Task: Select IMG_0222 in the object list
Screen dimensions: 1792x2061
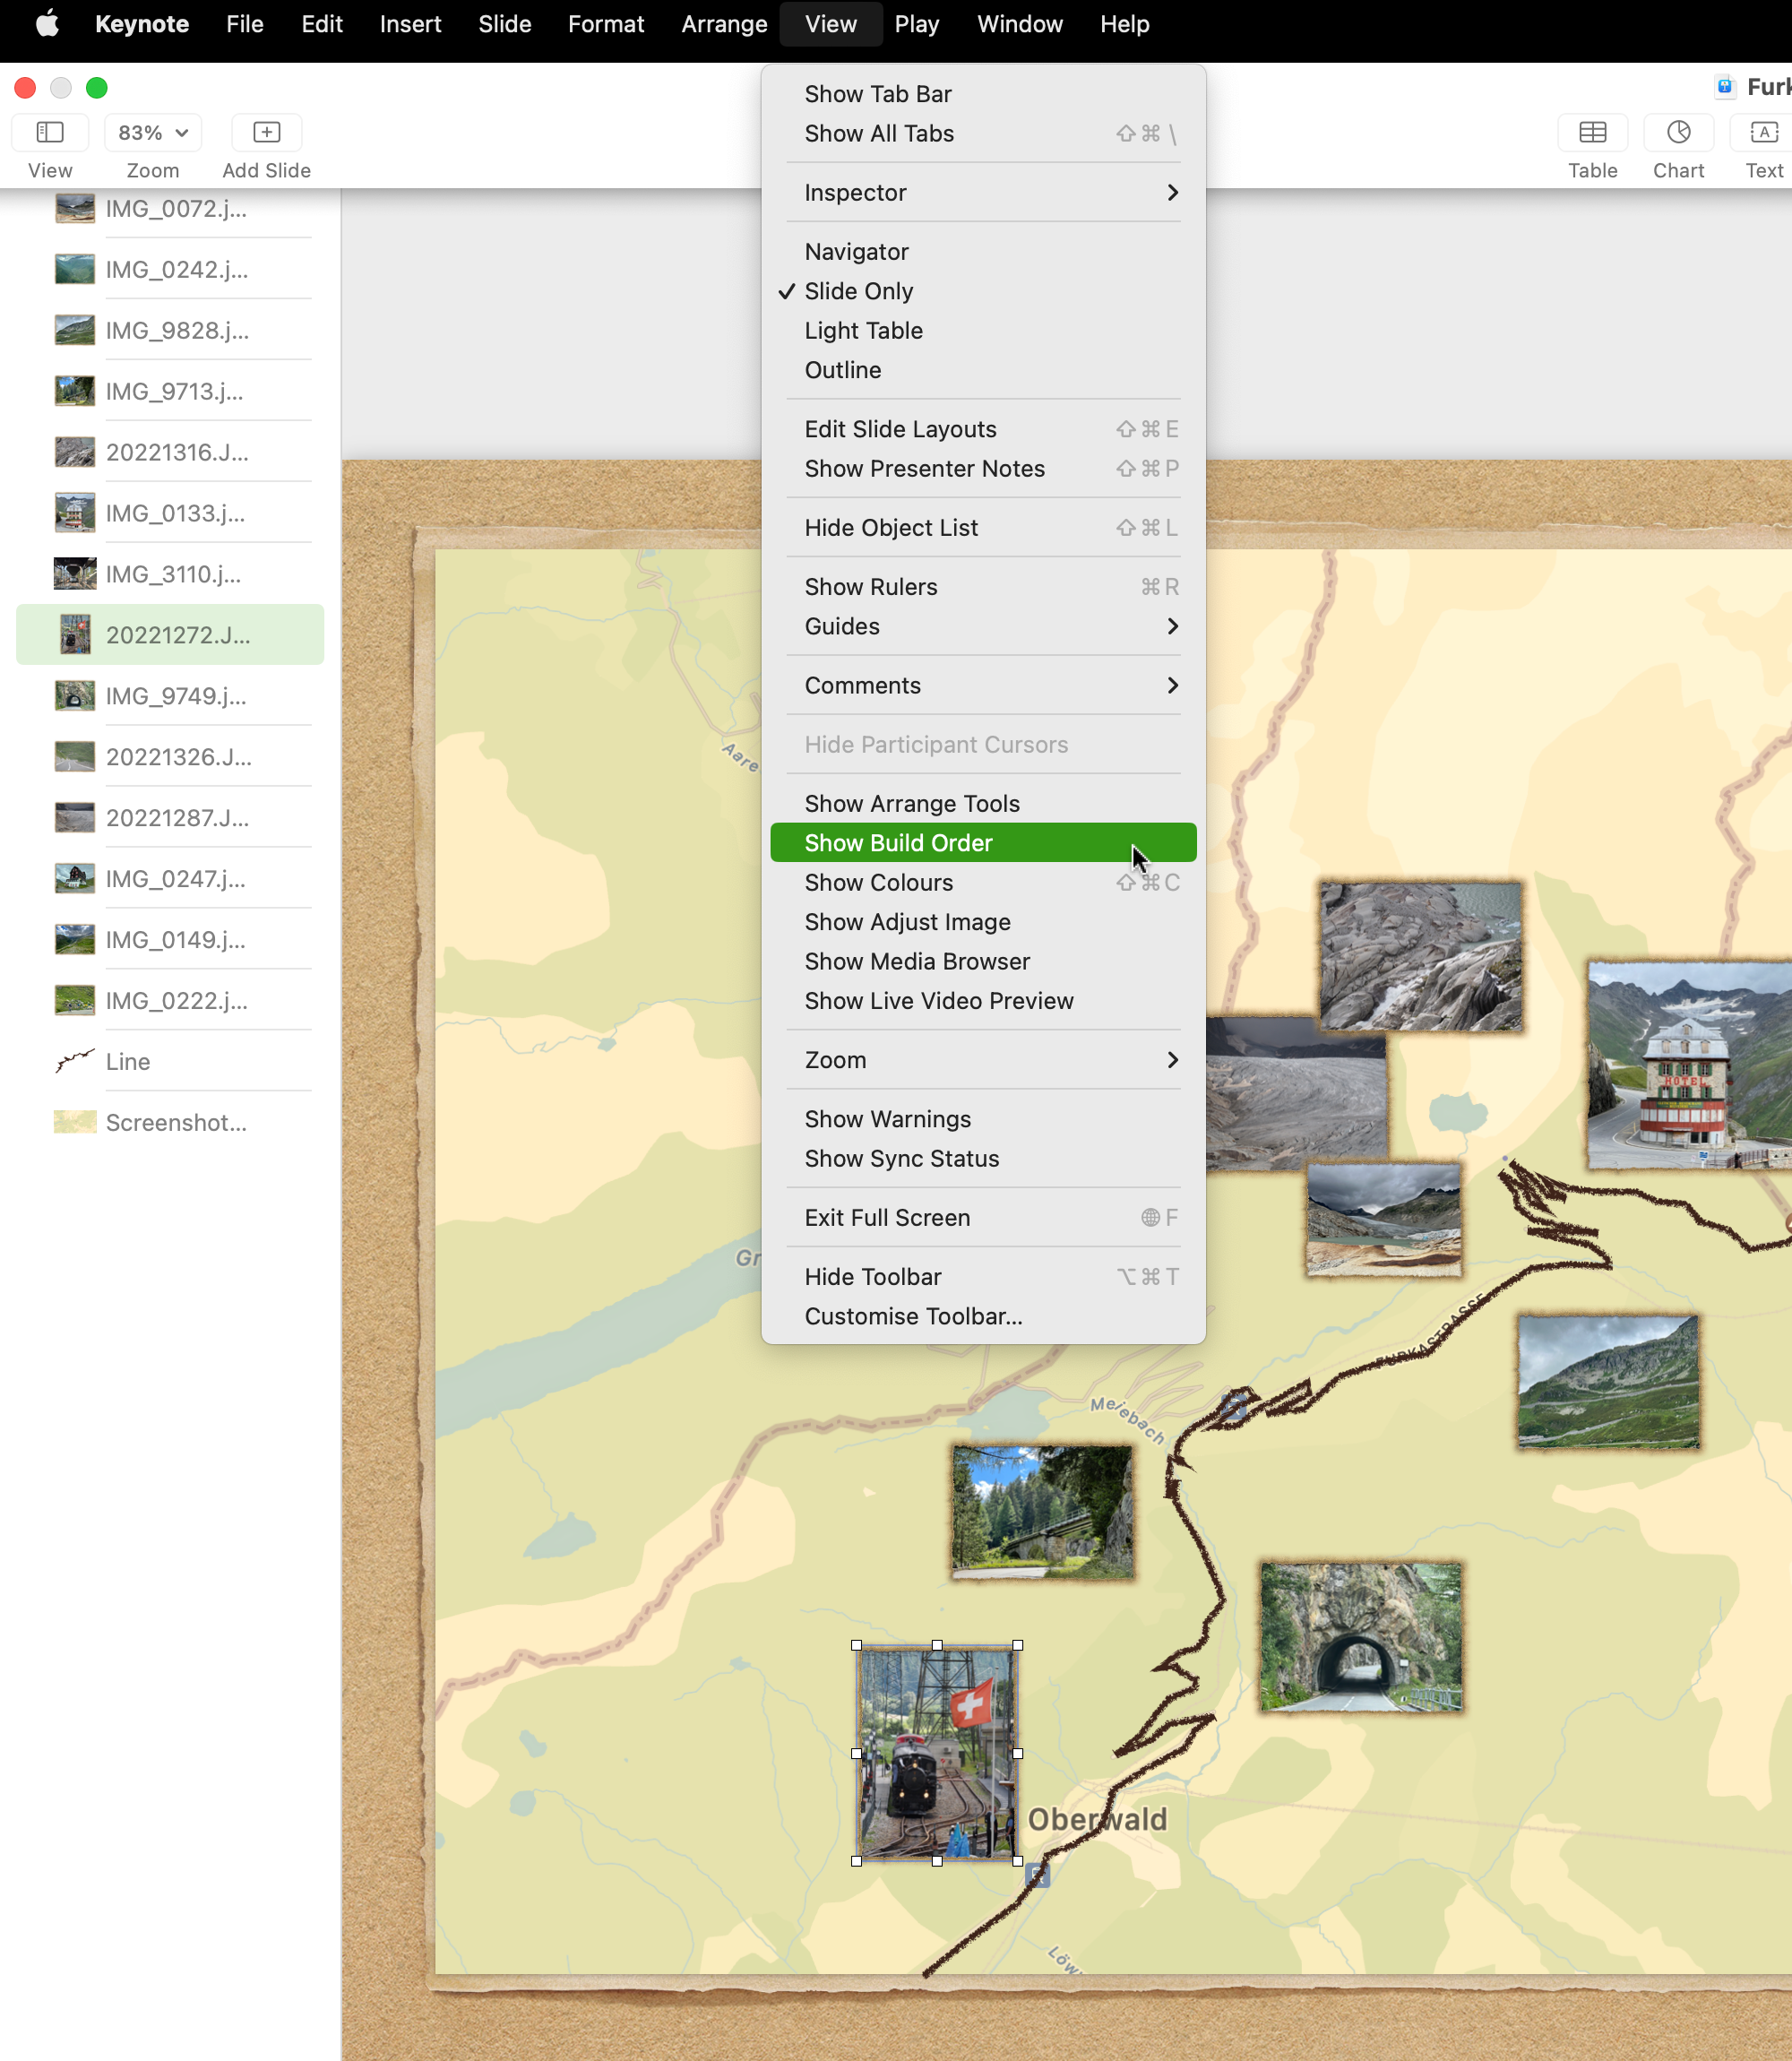Action: coord(170,1001)
